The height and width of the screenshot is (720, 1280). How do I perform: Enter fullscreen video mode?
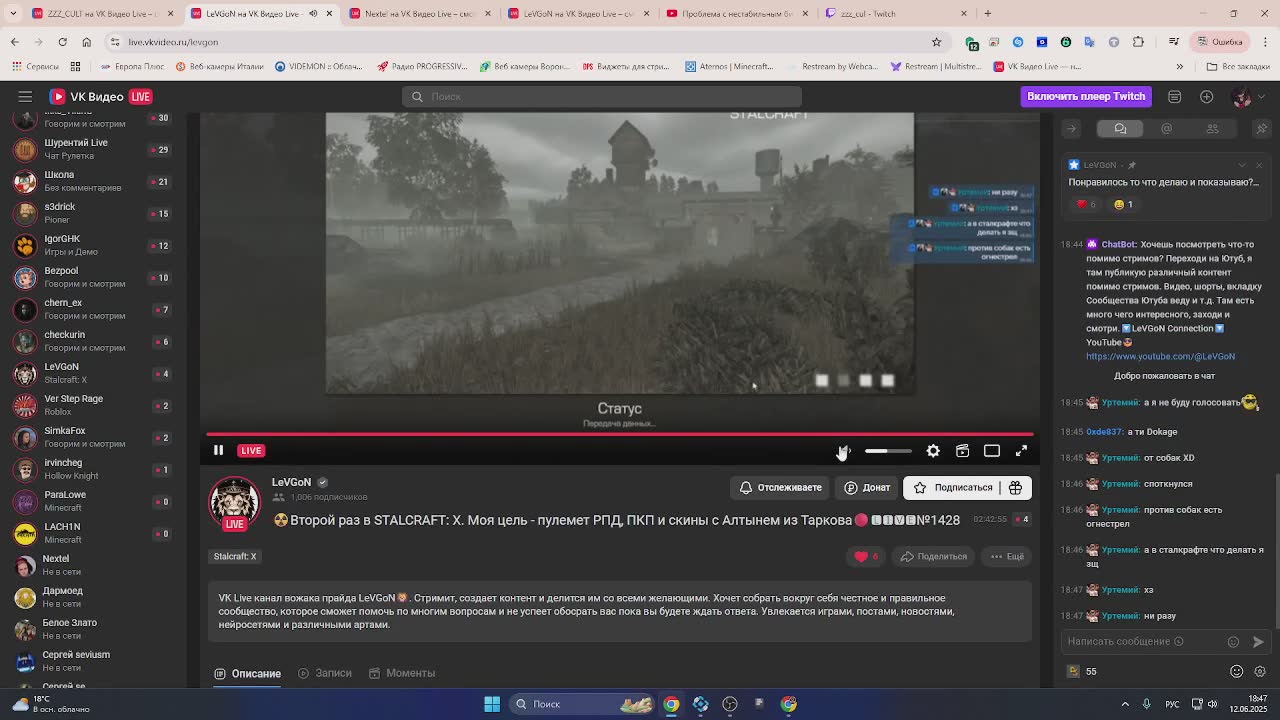pos(1021,451)
